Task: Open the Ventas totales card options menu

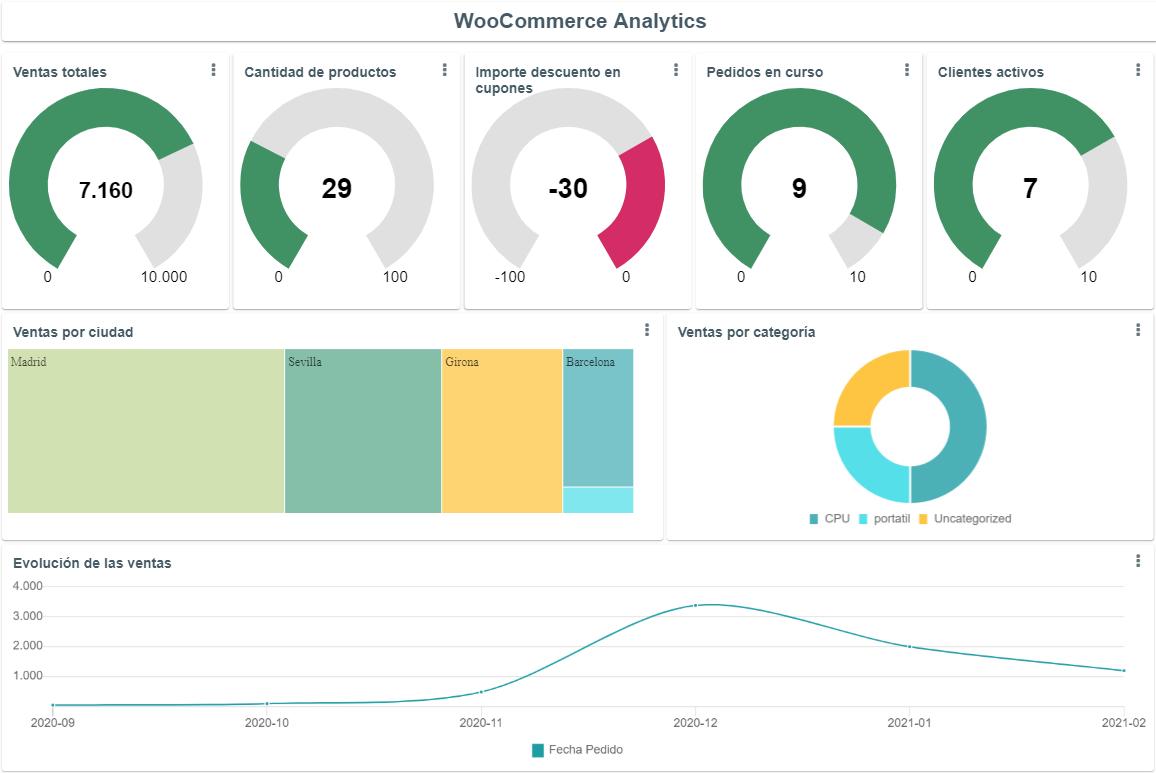Action: click(213, 69)
